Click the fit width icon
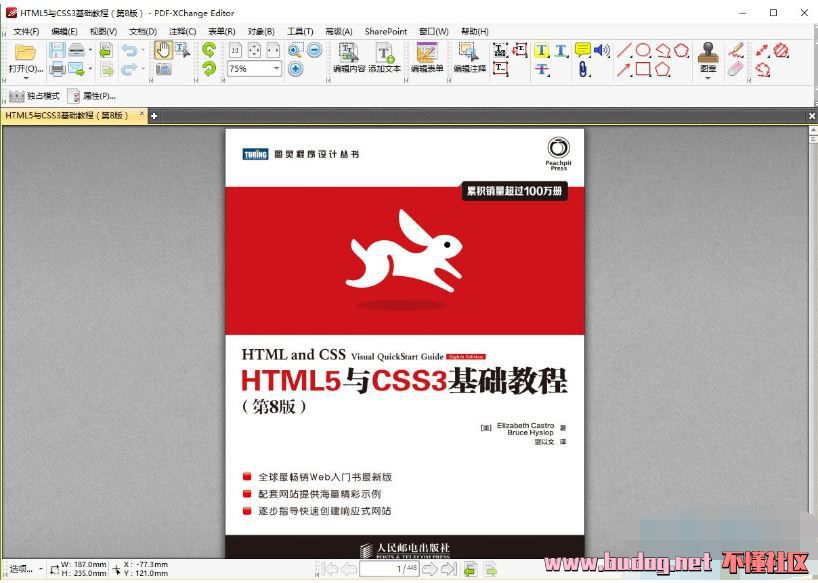Screen dimensions: 818x583 click(273, 50)
